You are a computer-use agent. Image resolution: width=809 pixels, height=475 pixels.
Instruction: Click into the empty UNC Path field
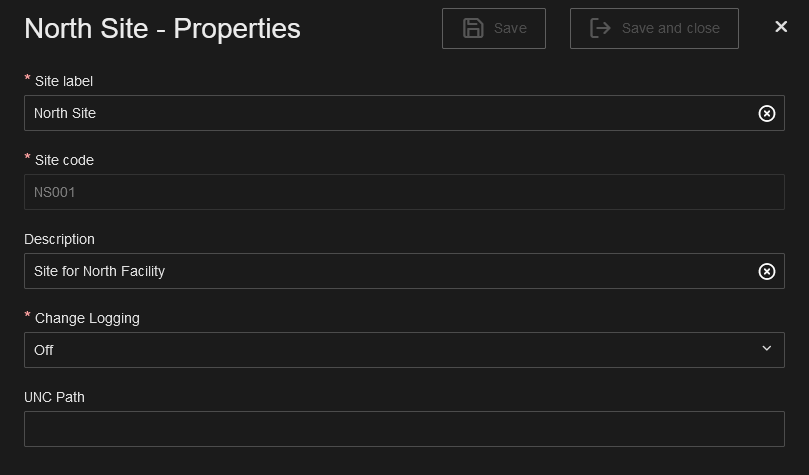pyautogui.click(x=404, y=429)
